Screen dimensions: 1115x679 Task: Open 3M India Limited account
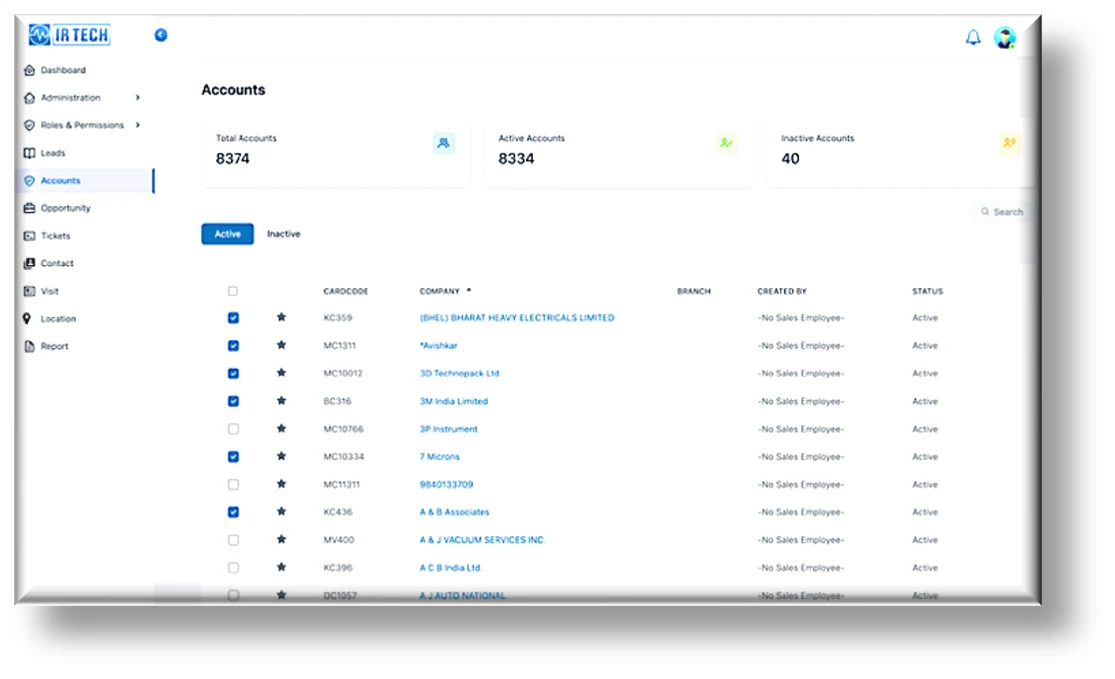tap(454, 401)
